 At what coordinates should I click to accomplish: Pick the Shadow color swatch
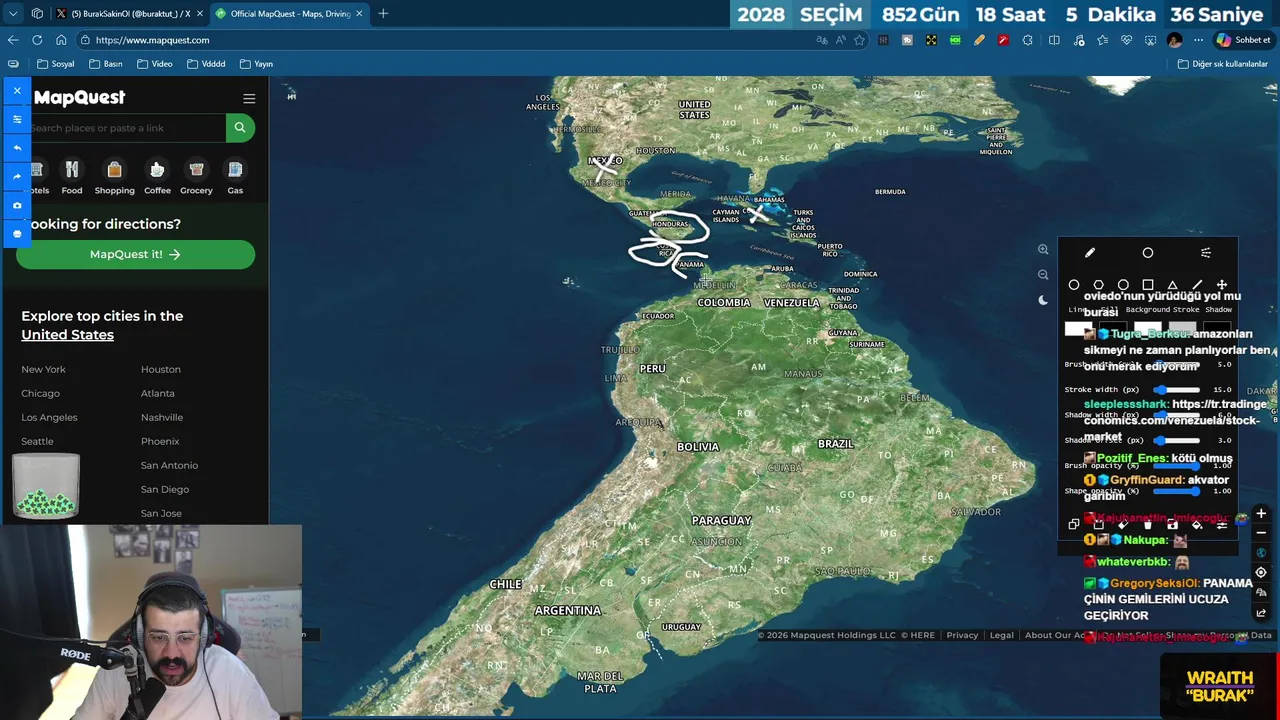(x=1218, y=328)
